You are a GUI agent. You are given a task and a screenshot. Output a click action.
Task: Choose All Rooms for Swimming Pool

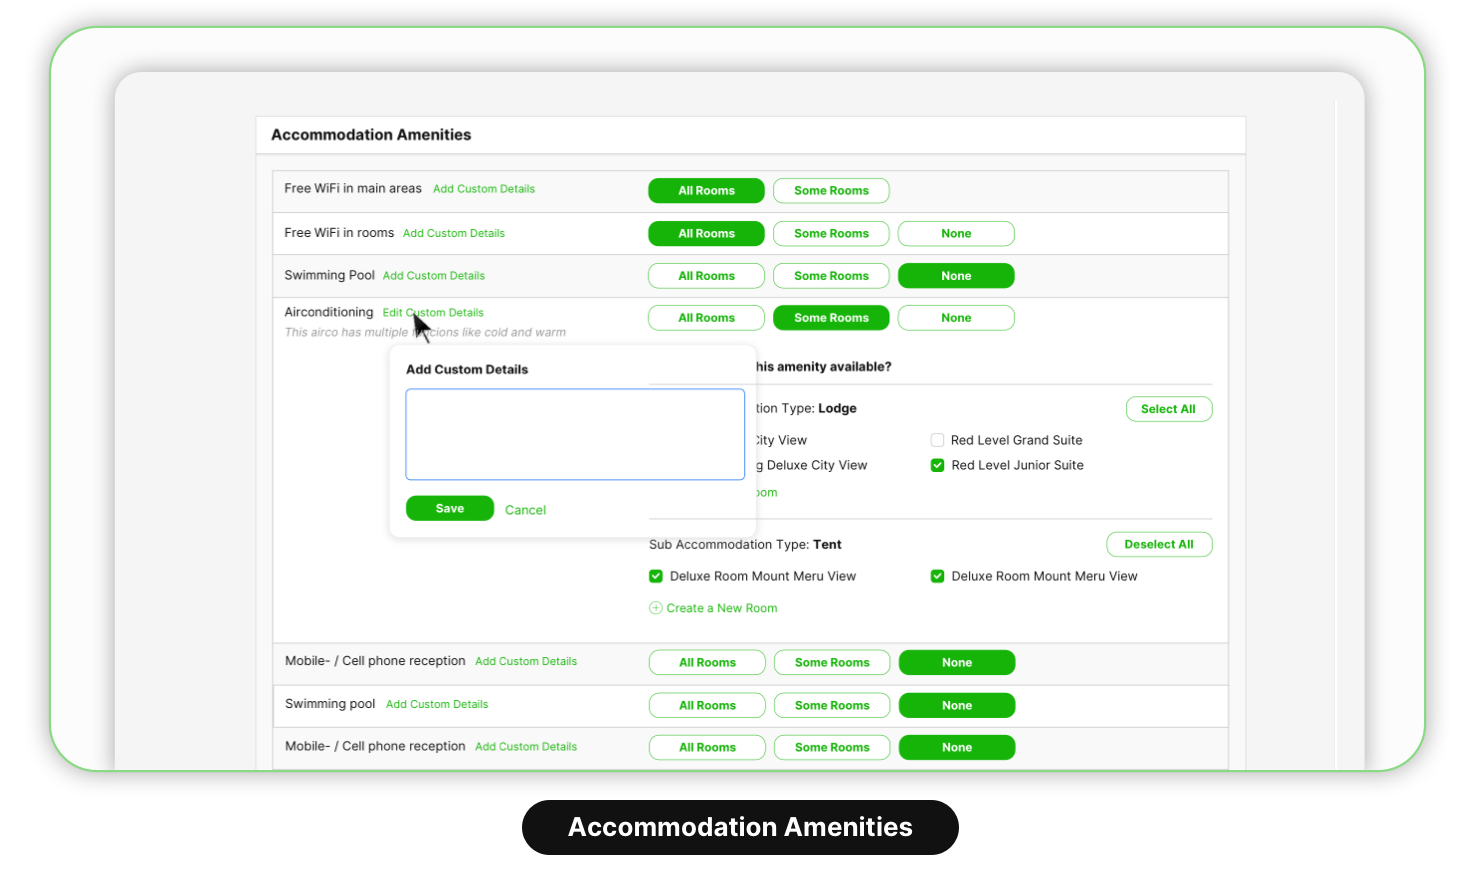706,276
